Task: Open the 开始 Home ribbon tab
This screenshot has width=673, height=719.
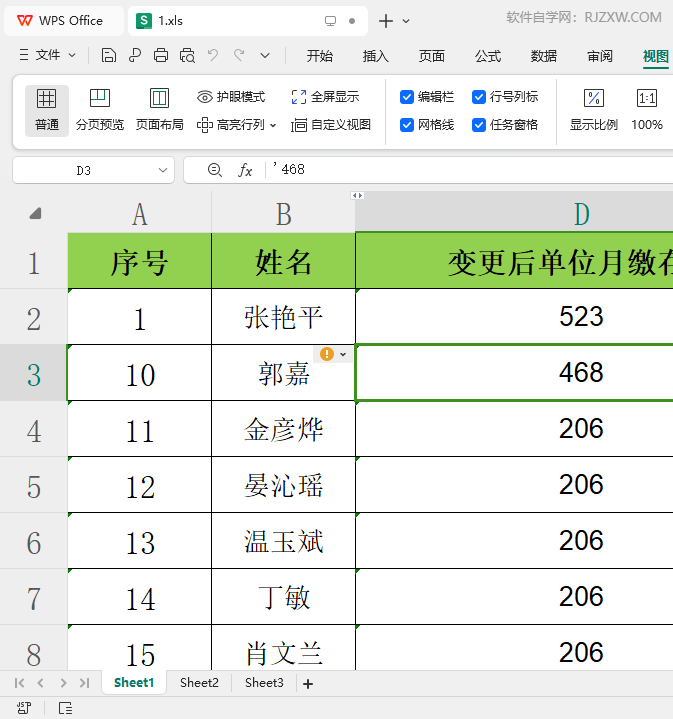Action: 320,56
